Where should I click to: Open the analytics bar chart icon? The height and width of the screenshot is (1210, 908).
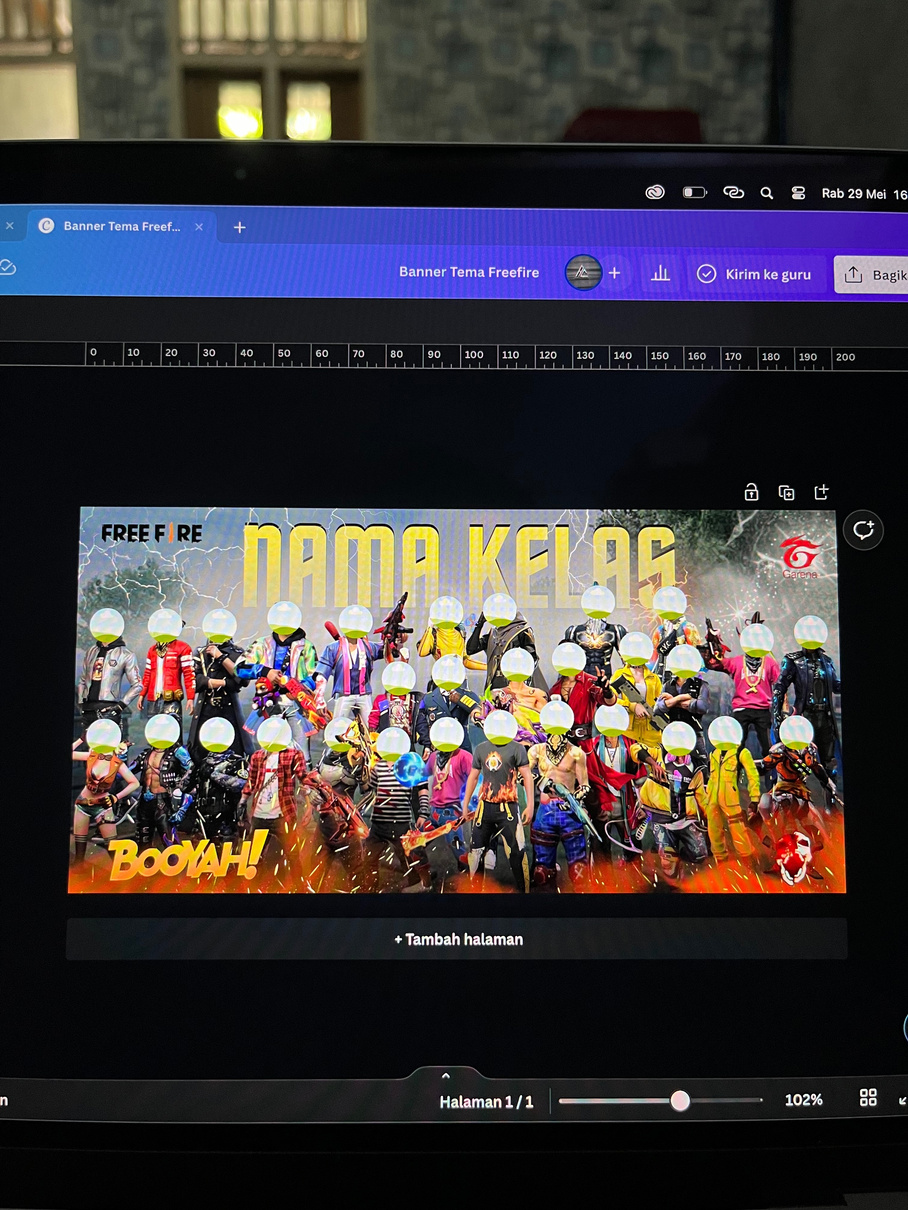[661, 273]
